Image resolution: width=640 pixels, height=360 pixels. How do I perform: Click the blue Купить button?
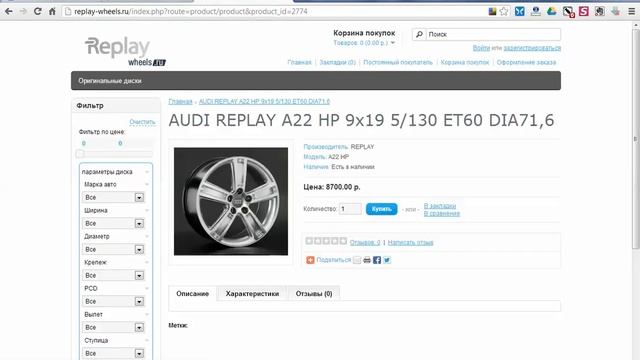(382, 209)
